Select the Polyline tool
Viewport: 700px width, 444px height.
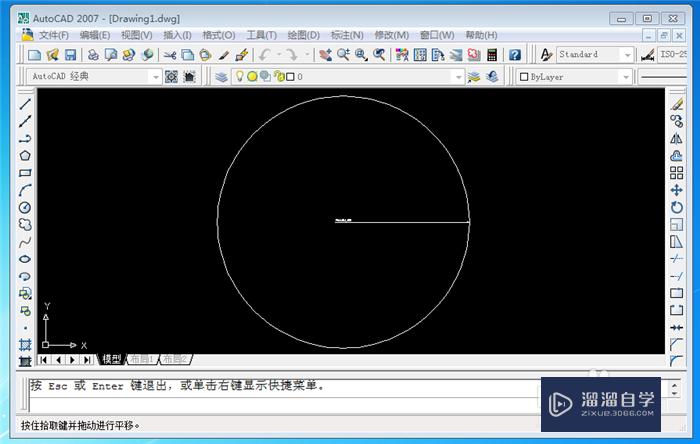pyautogui.click(x=25, y=138)
